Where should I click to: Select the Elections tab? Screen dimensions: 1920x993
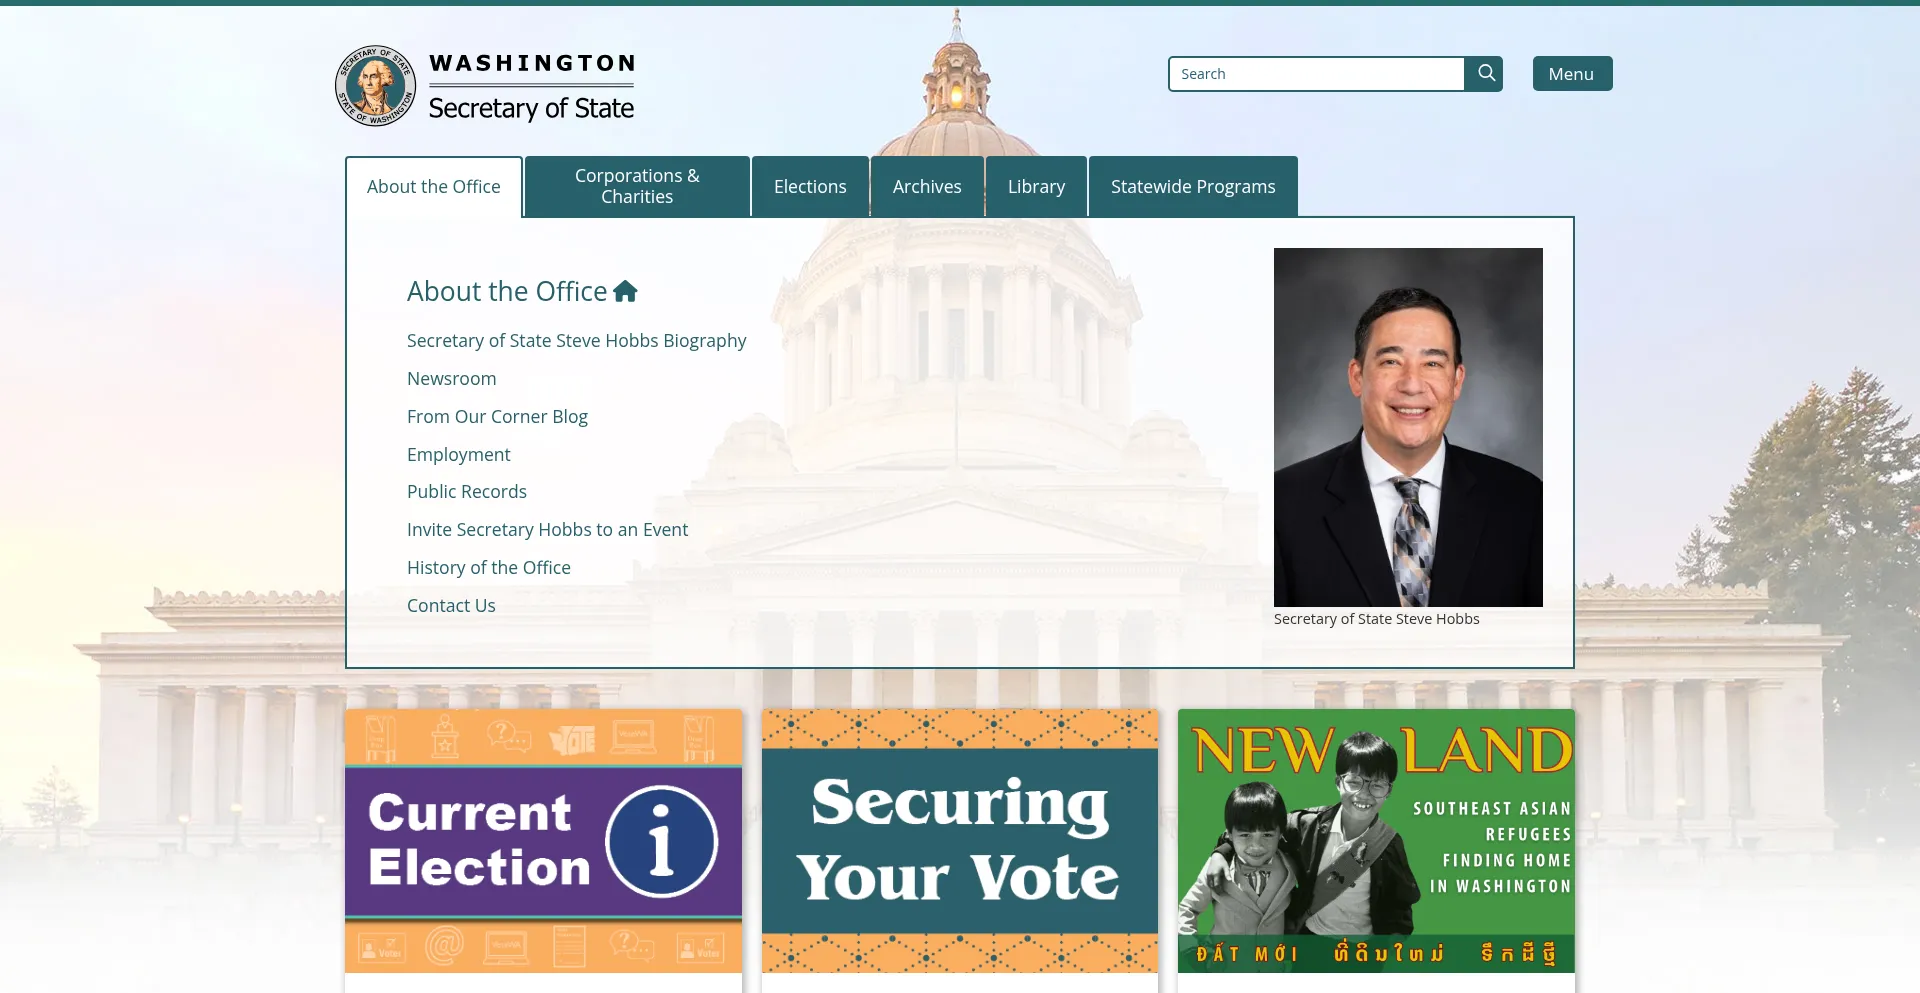pos(809,186)
